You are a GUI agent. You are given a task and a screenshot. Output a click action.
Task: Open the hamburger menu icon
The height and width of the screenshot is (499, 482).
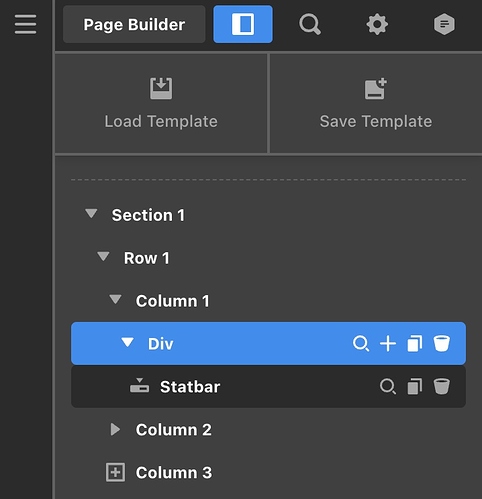[x=25, y=24]
